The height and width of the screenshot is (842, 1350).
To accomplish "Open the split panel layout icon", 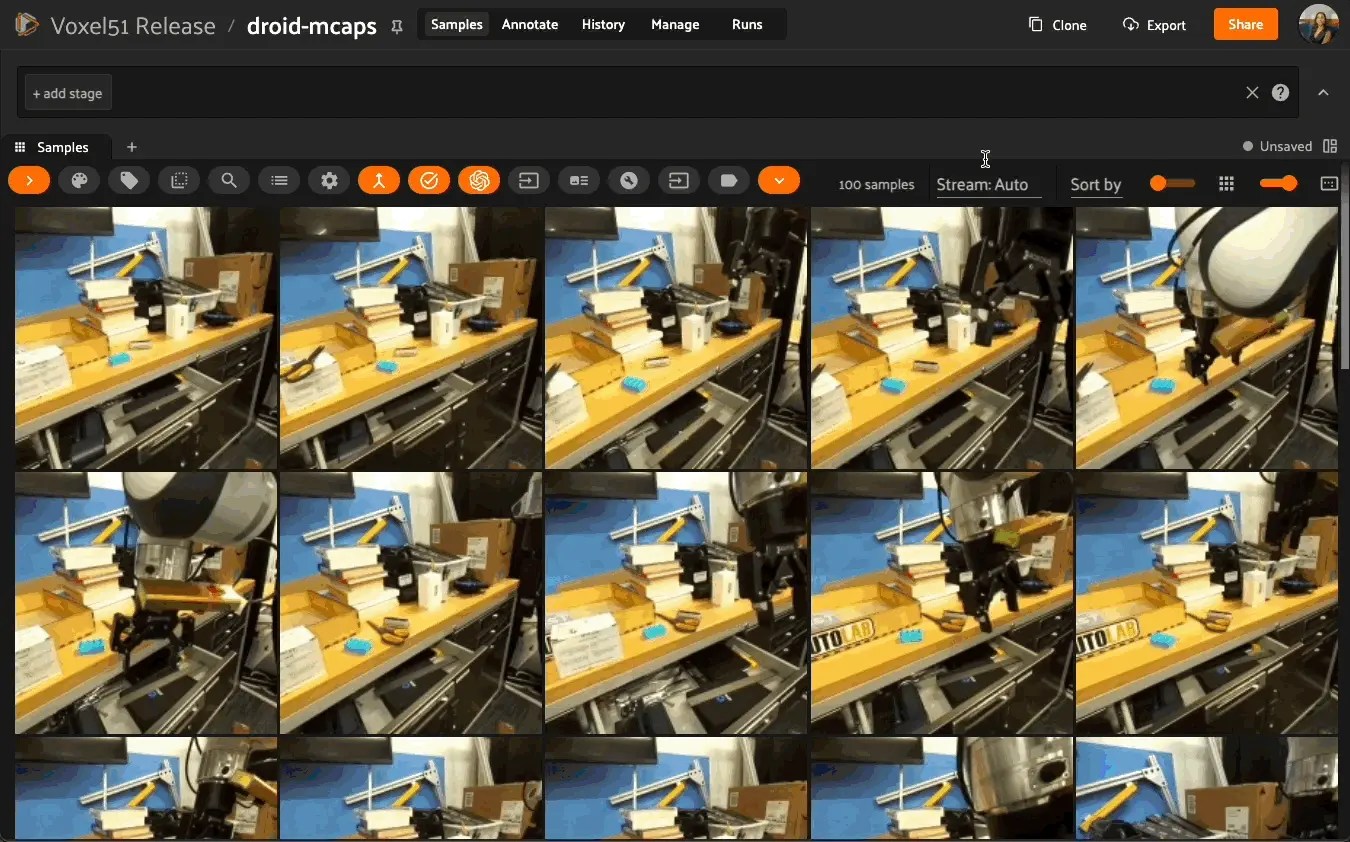I will (x=1330, y=146).
